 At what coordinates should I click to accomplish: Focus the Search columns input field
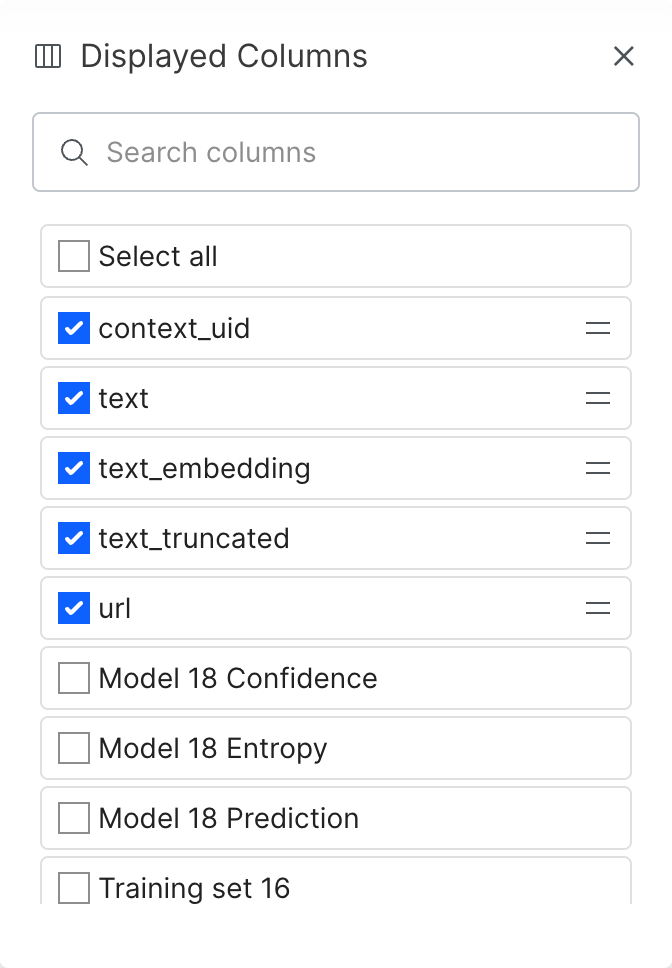336,152
